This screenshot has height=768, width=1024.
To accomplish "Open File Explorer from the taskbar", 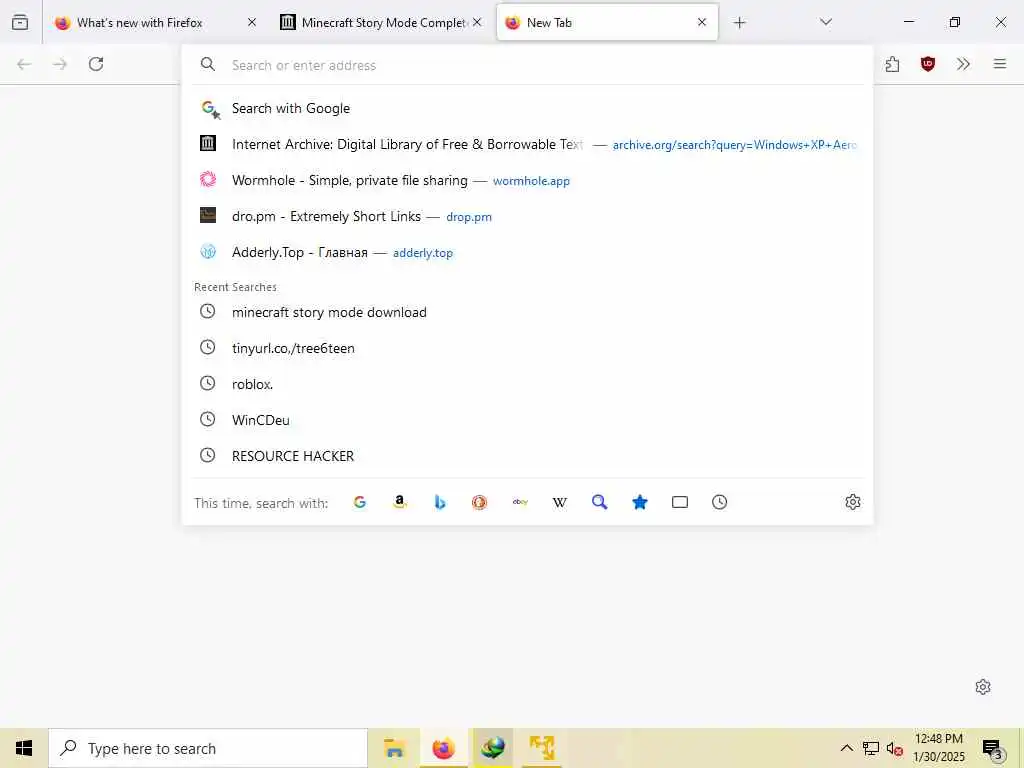I will pyautogui.click(x=394, y=748).
